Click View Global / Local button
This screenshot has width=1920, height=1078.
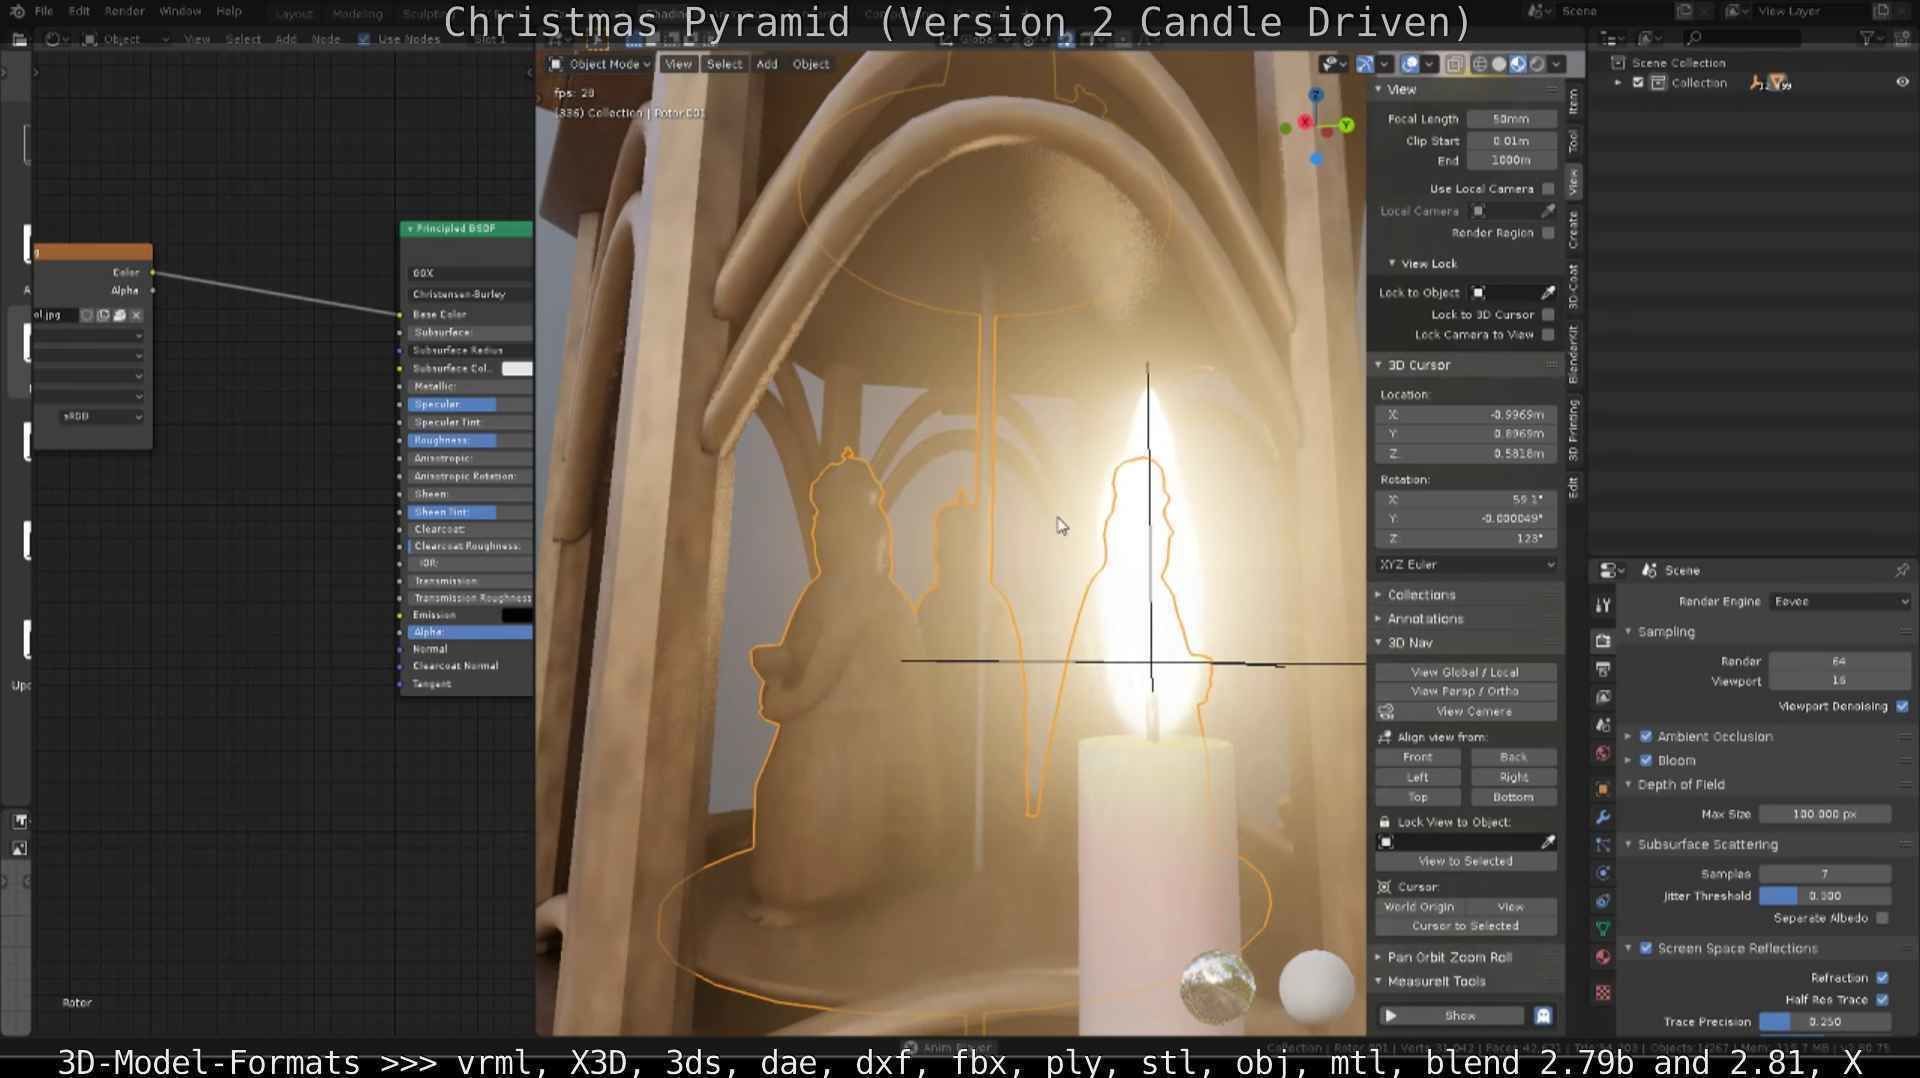[1465, 672]
